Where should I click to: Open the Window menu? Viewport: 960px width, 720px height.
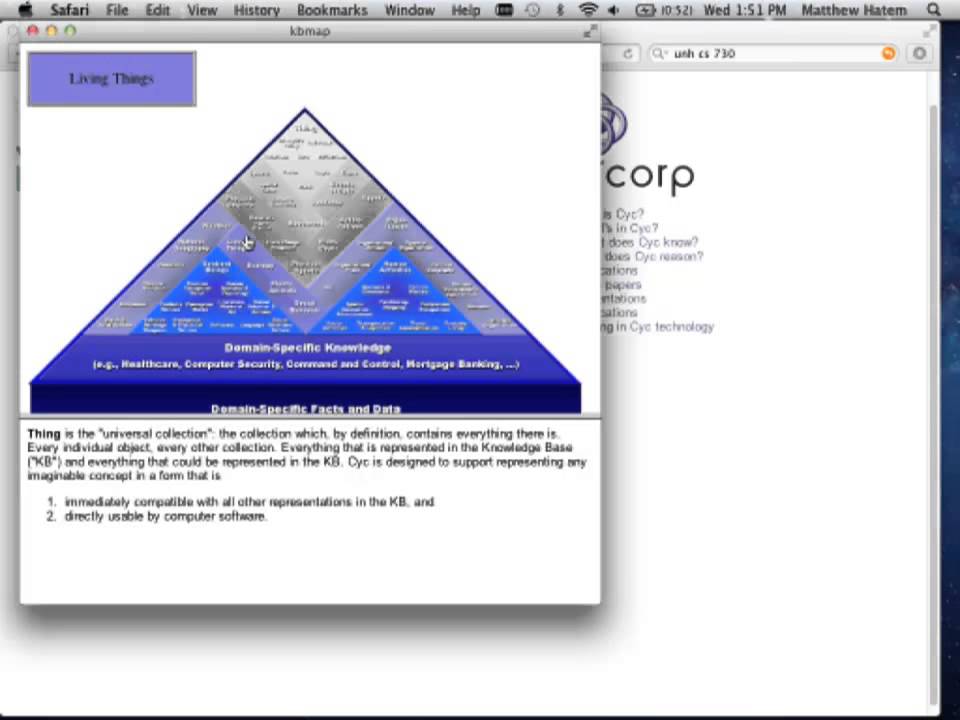point(410,10)
